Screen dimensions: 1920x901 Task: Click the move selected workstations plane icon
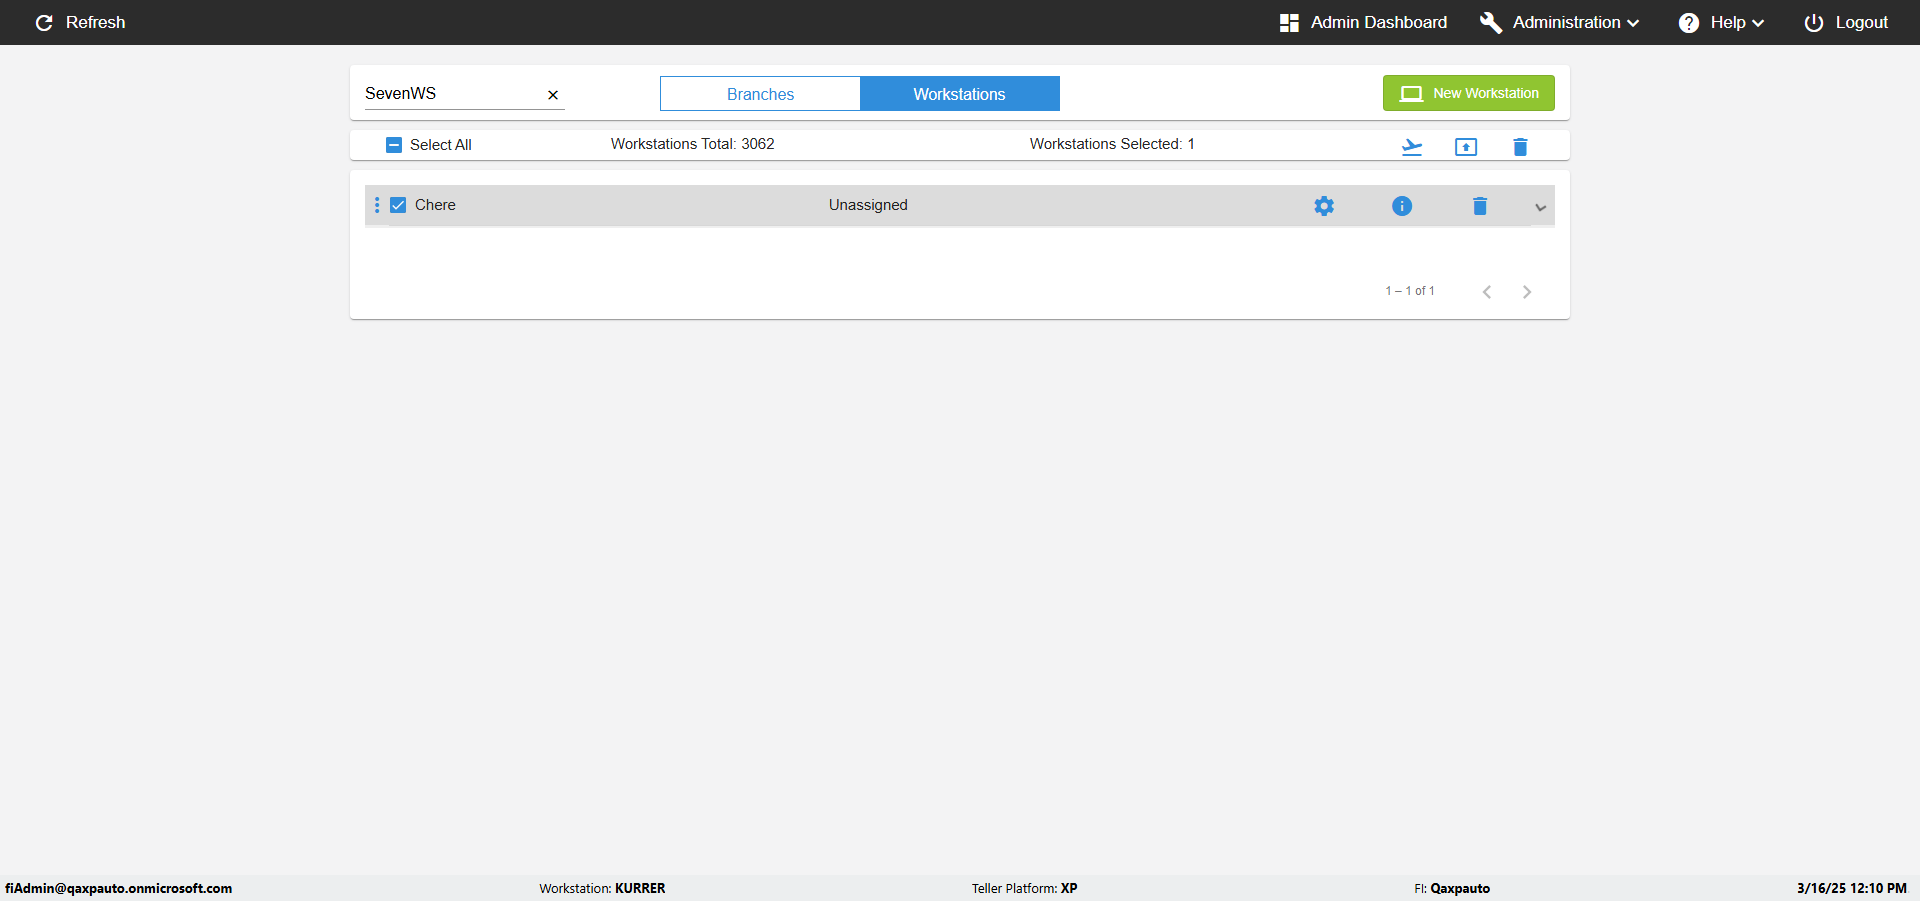click(1412, 147)
